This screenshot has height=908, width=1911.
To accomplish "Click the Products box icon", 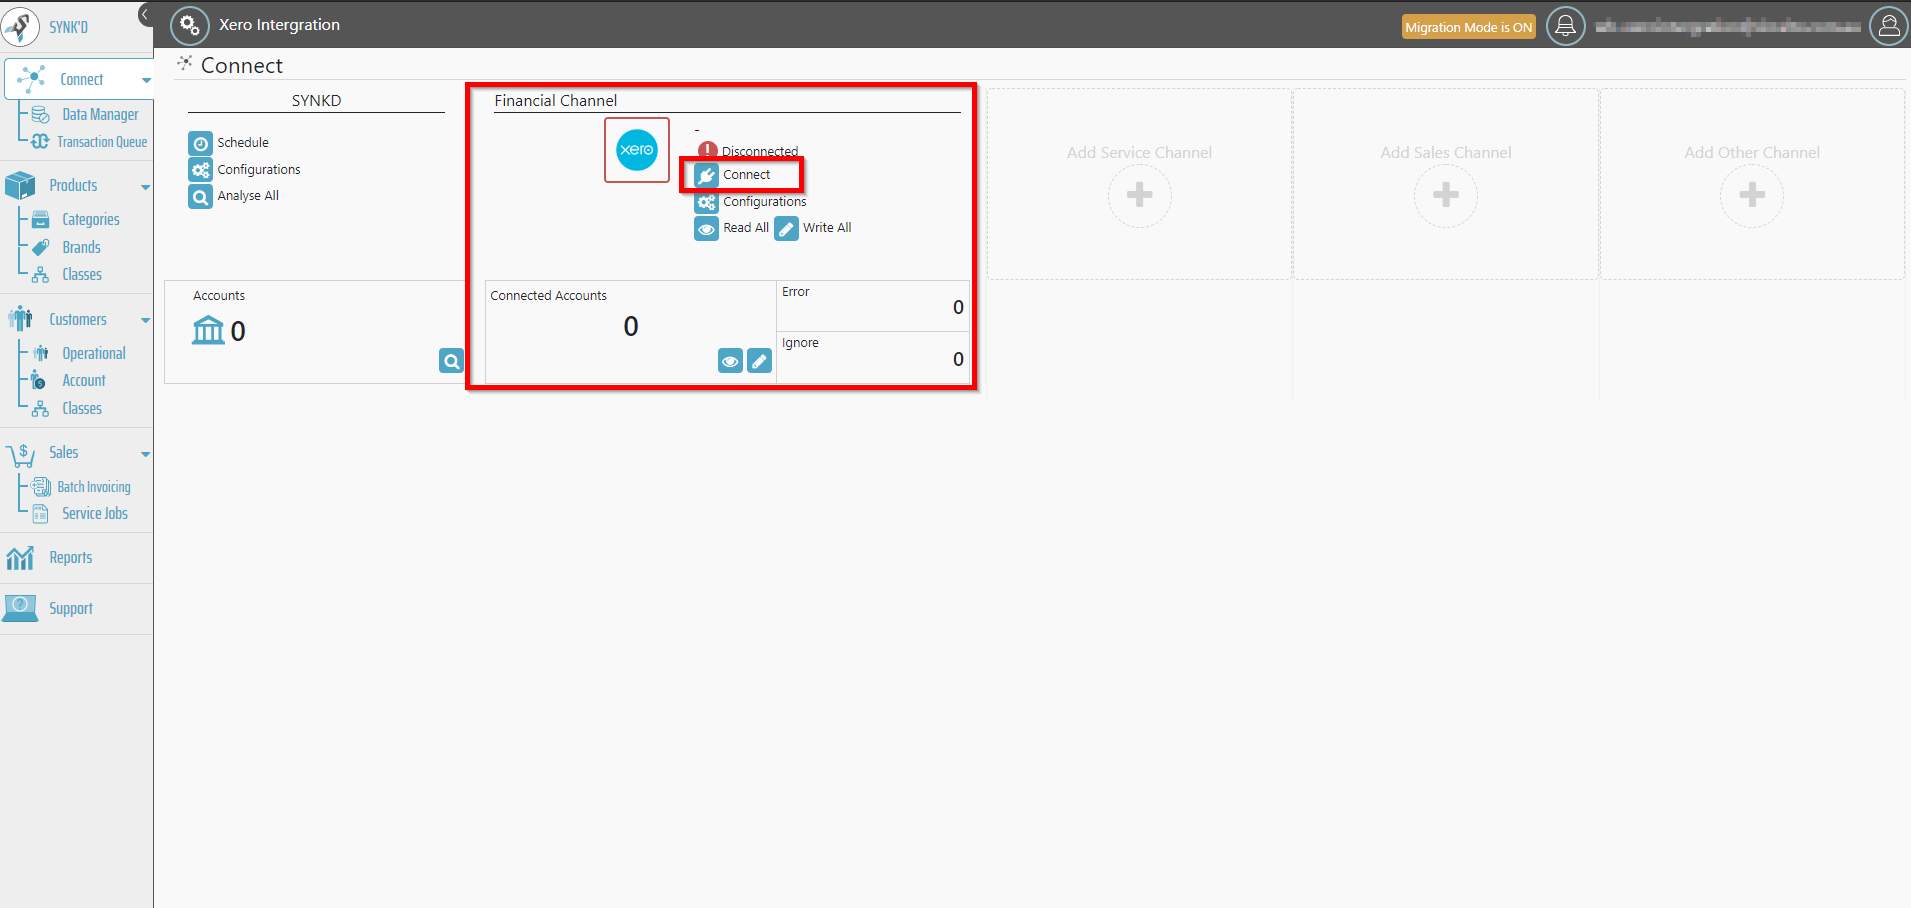I will pyautogui.click(x=20, y=186).
